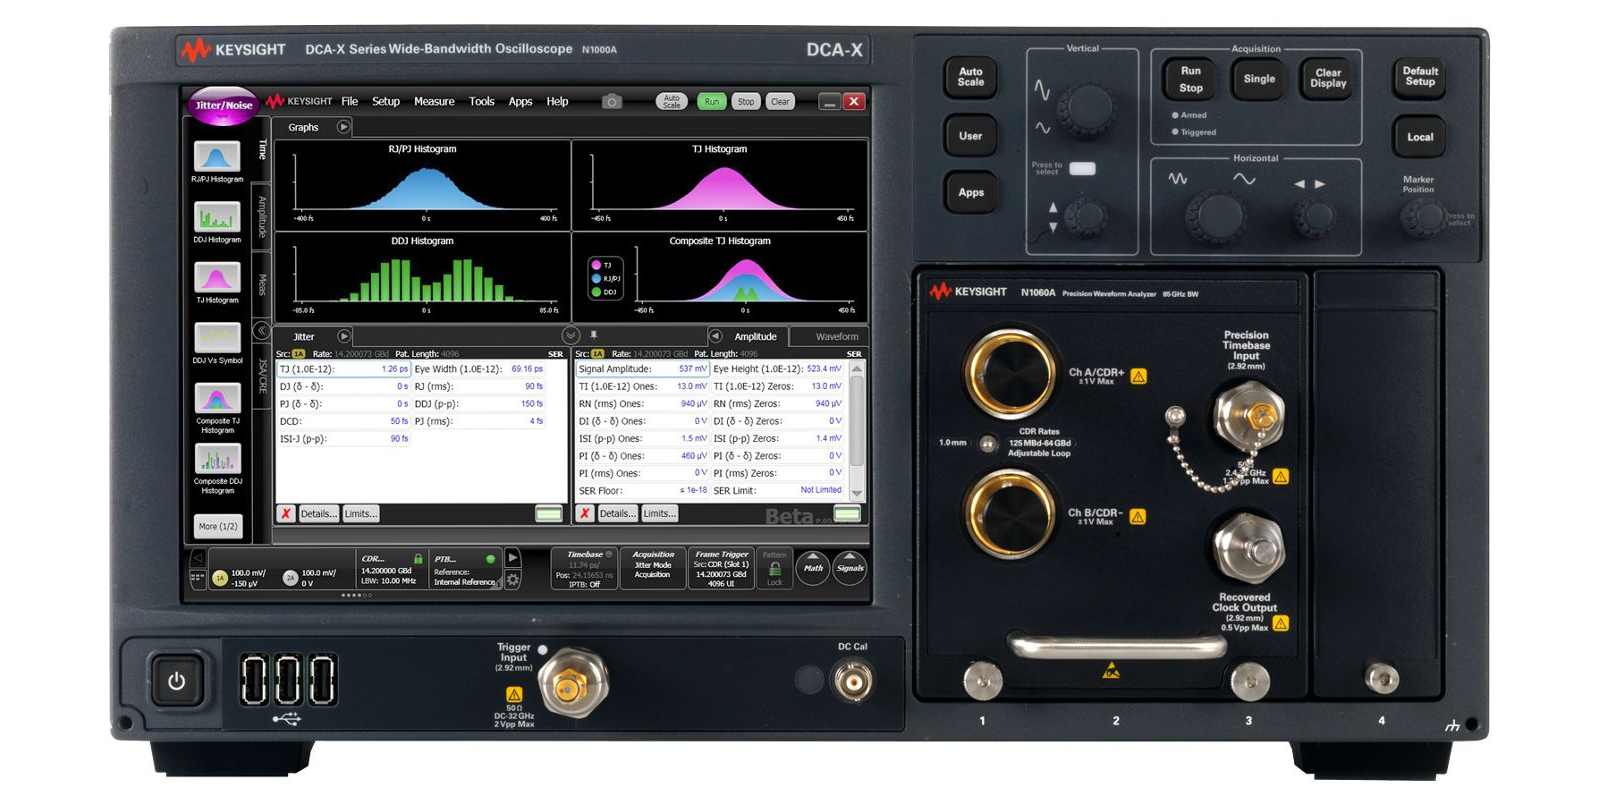Click More (1/2) in the graph sidebar
1600x805 pixels.
[218, 526]
